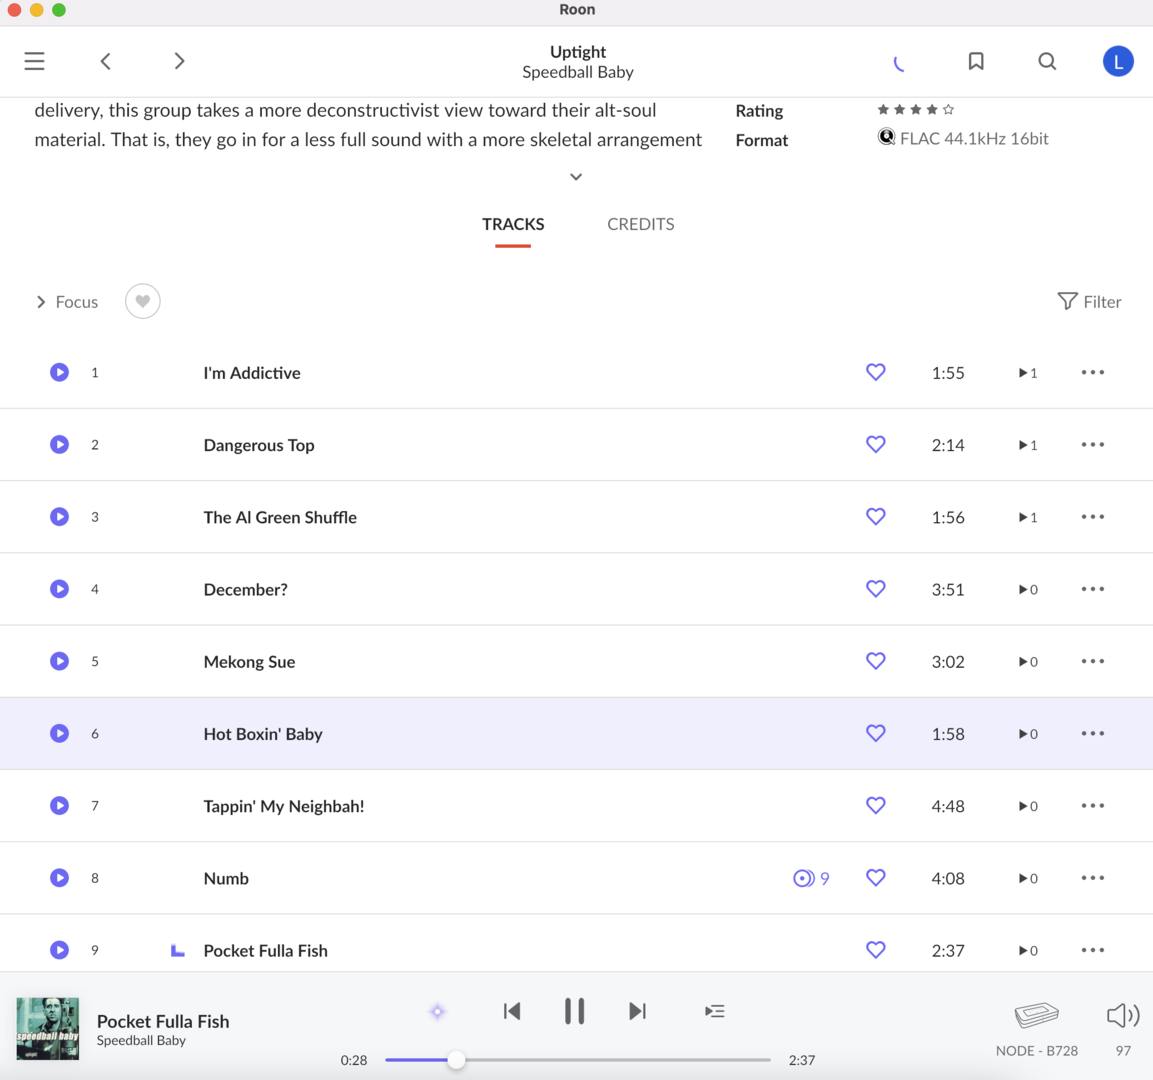Click the Roon Radio sparkle icon

click(438, 1012)
